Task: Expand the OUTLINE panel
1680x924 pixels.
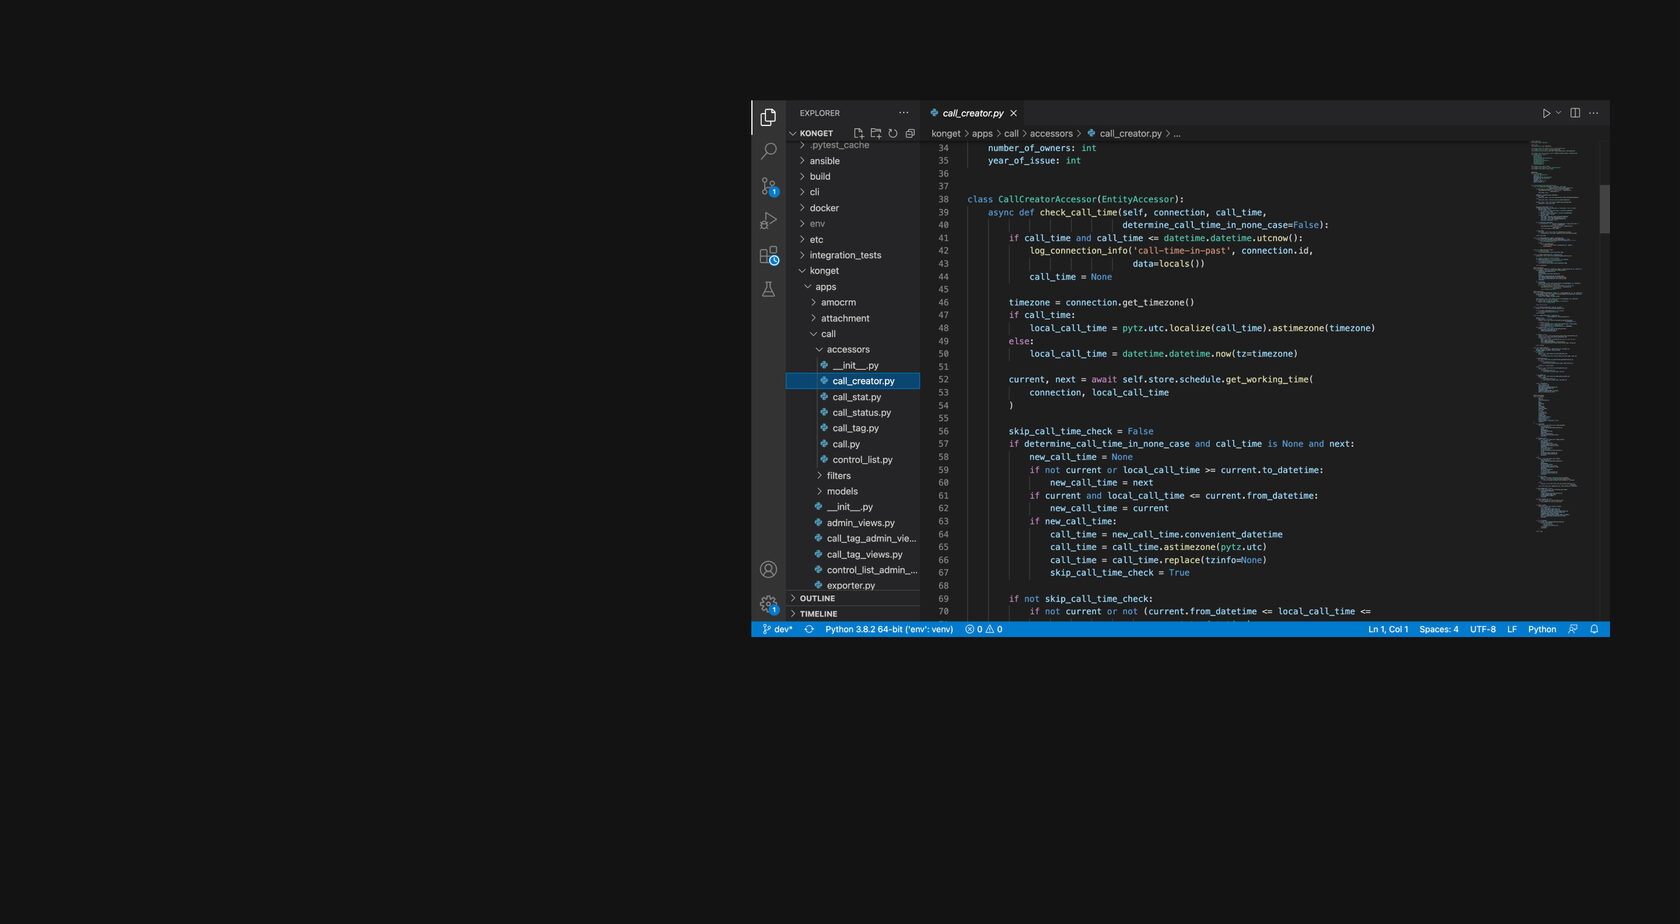Action: click(x=853, y=598)
